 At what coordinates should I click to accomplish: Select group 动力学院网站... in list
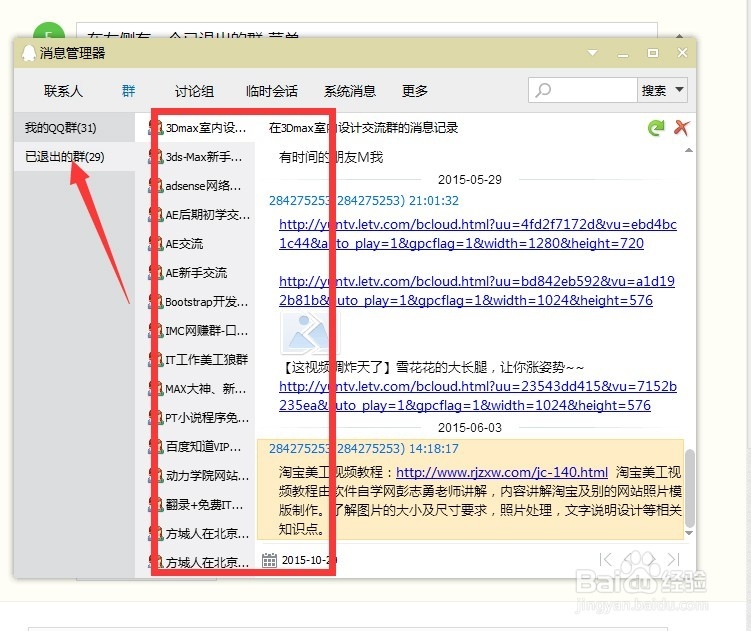coord(200,475)
